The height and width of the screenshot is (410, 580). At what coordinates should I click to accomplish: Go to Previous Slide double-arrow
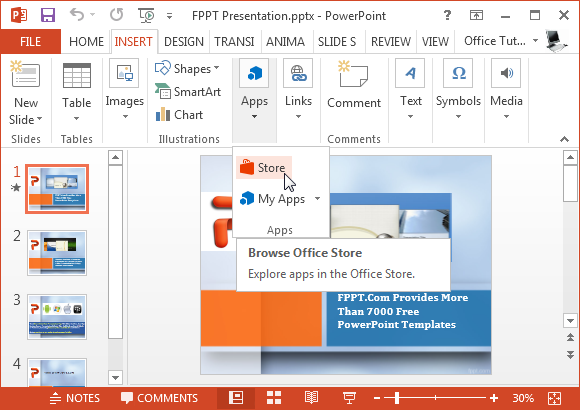coord(570,337)
